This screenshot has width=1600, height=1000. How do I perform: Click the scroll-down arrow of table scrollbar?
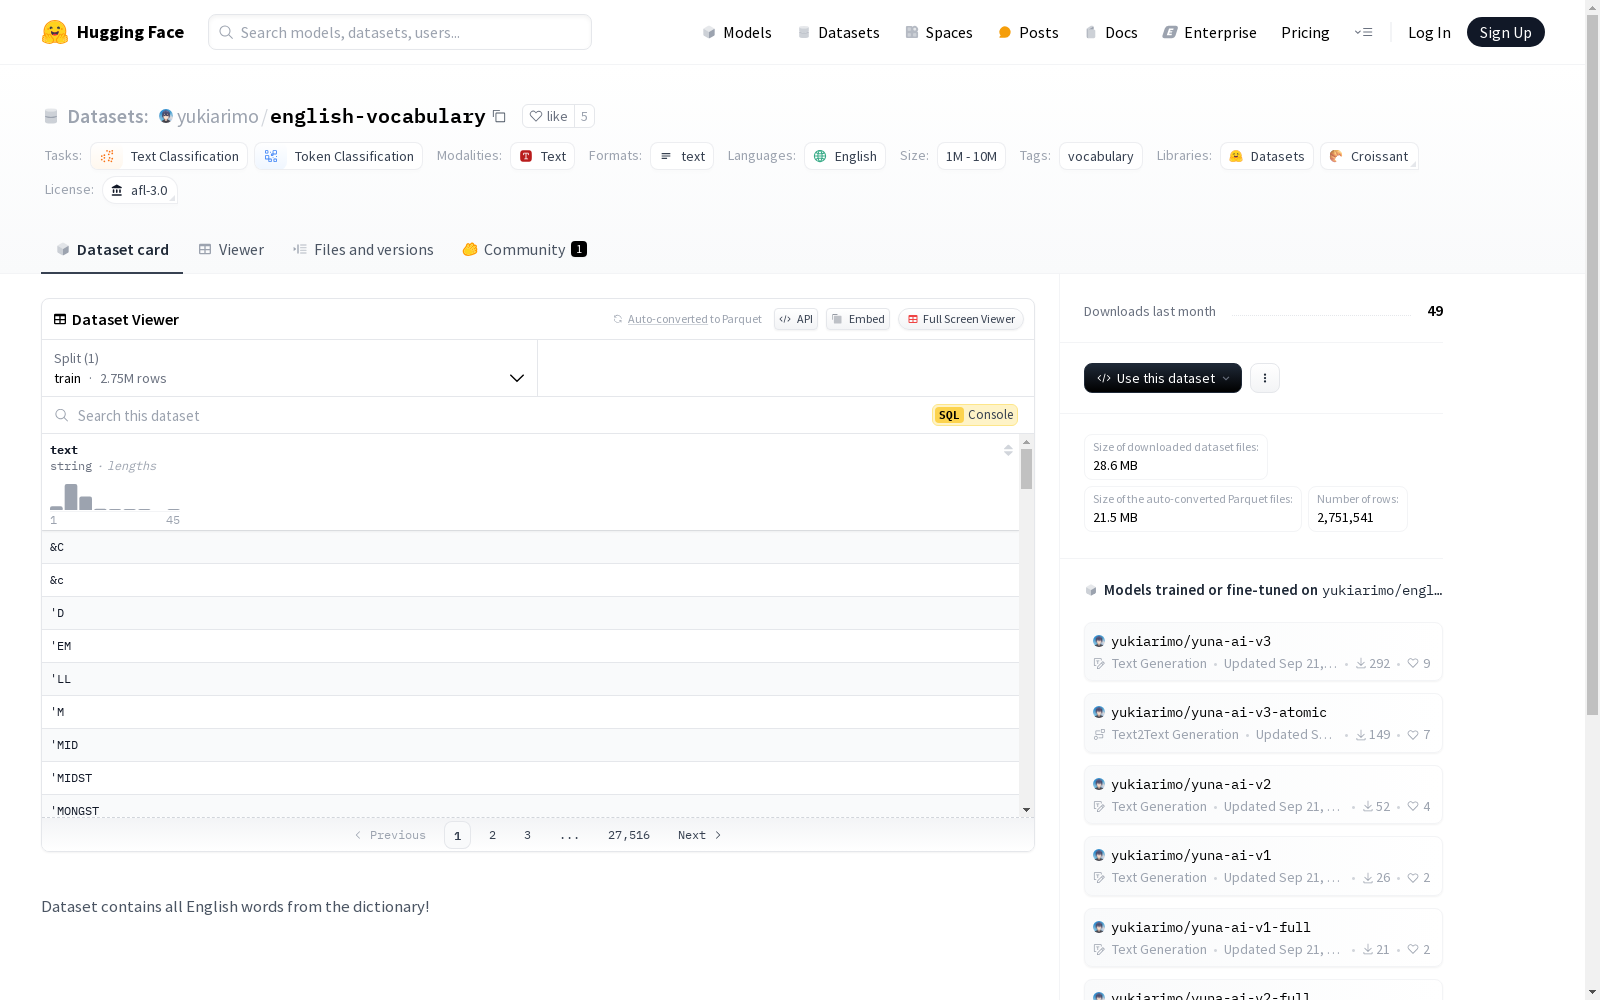coord(1026,810)
